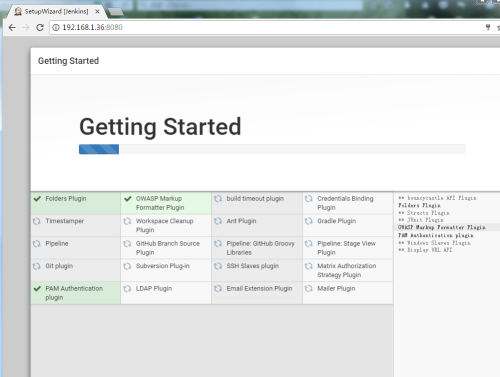Click the green checkmark for OWASP Markup Formatter
The width and height of the screenshot is (500, 377).
click(128, 199)
